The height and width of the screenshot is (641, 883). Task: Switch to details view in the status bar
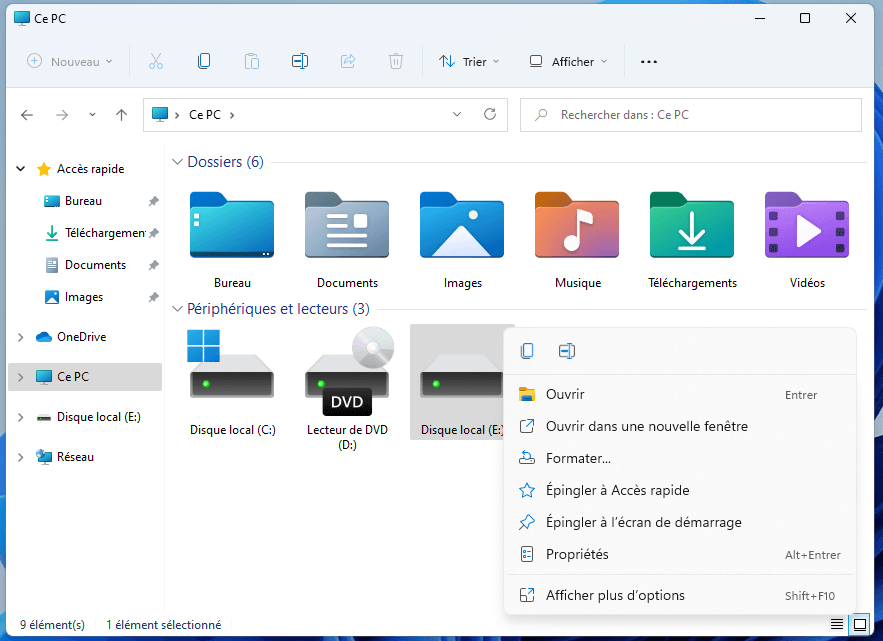coord(836,625)
